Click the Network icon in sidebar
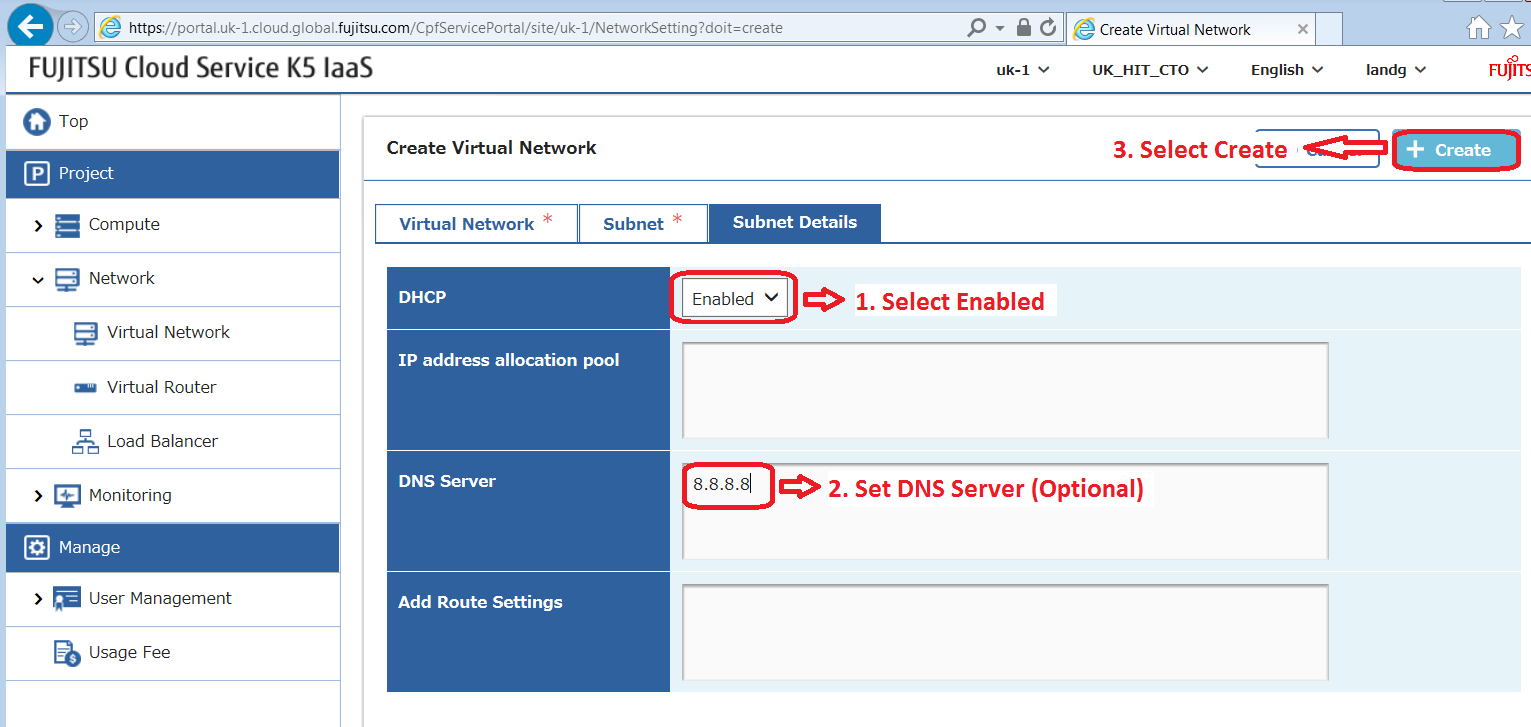 [x=67, y=279]
